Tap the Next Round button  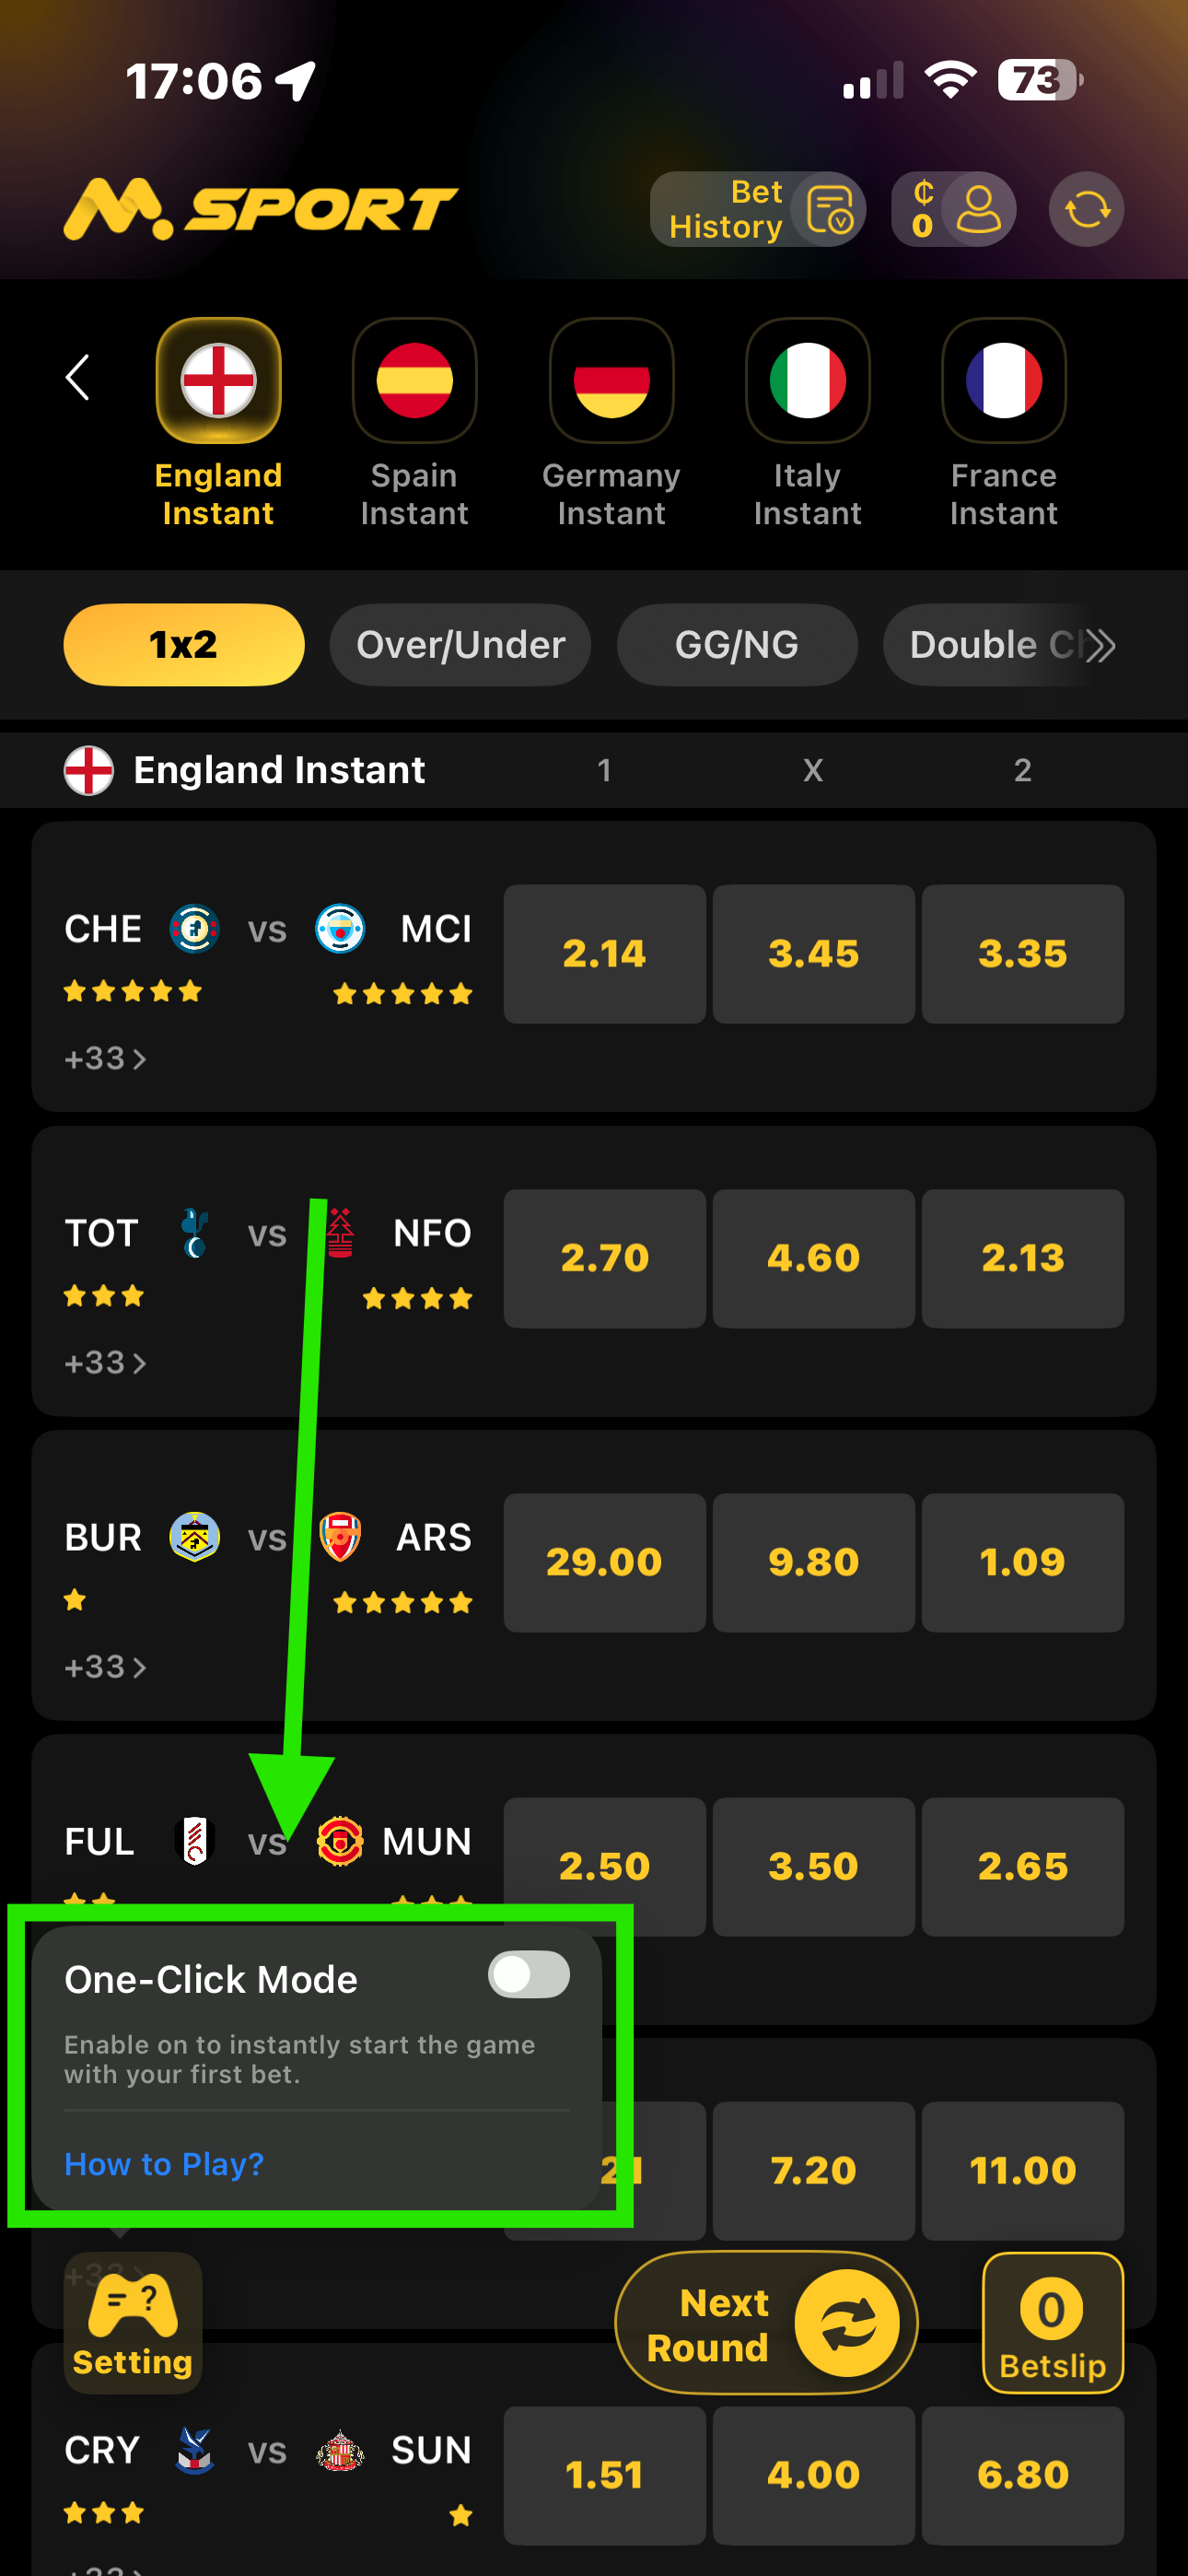[766, 2322]
